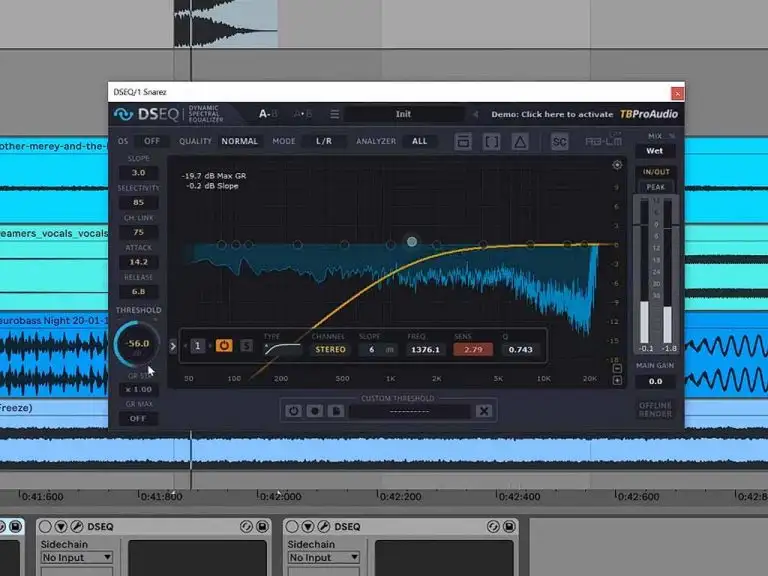Screen dimensions: 768x576
Task: Toggle the band solo S button
Action: coord(246,346)
